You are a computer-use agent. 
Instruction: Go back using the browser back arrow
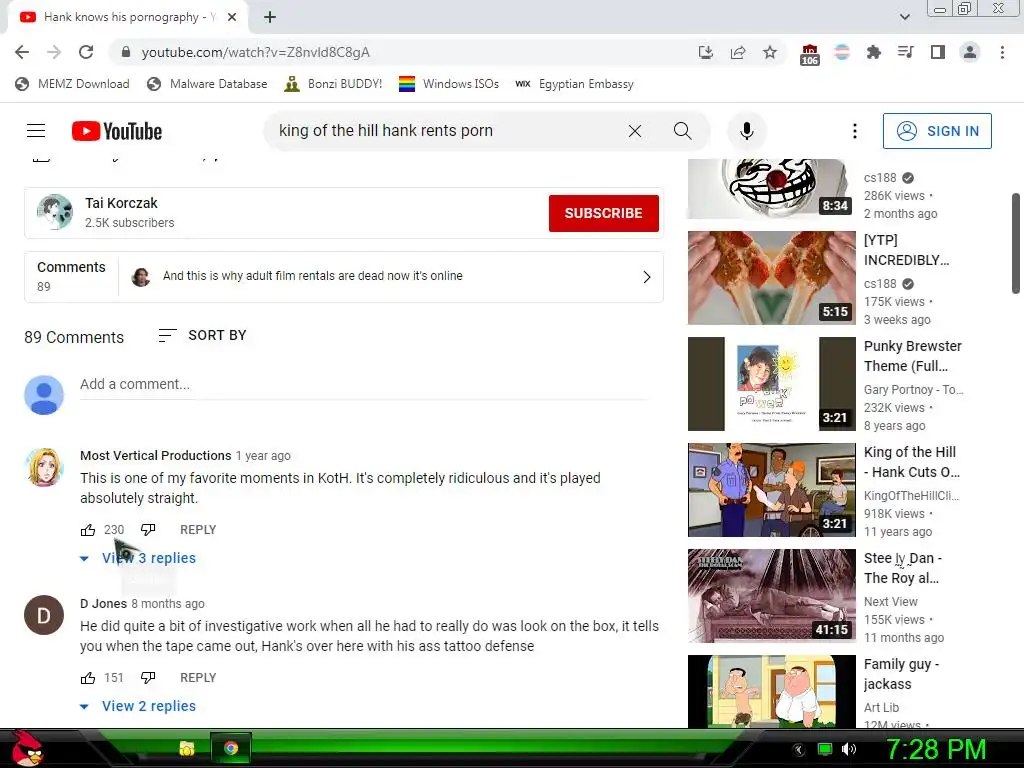tap(22, 52)
